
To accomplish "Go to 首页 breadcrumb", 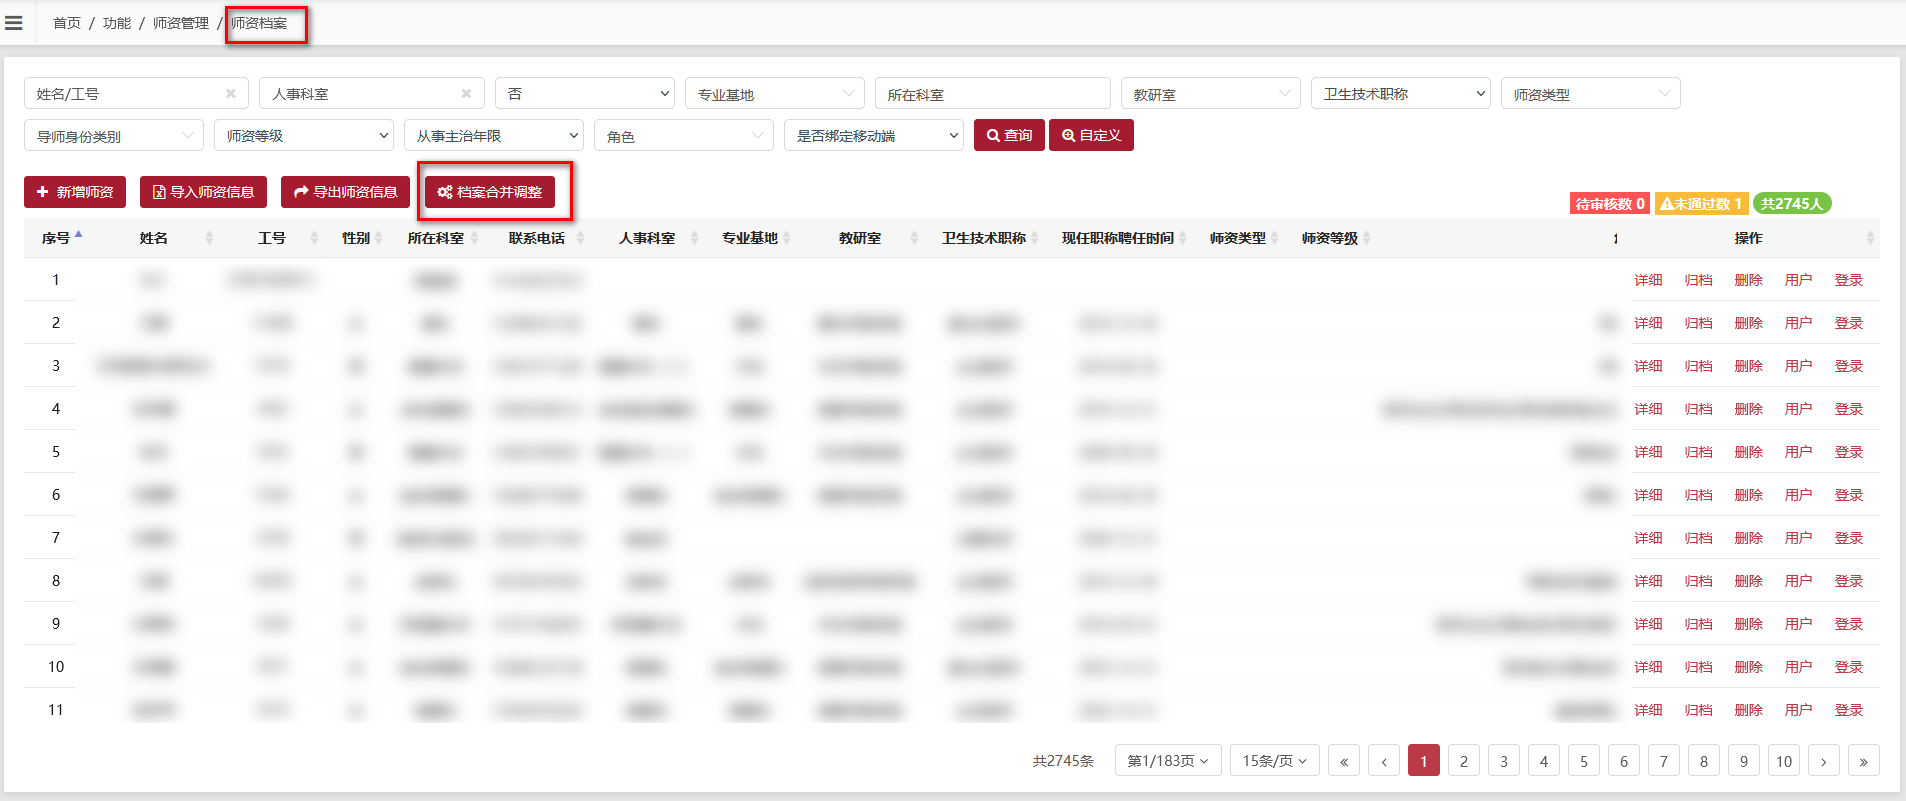I will coord(67,23).
